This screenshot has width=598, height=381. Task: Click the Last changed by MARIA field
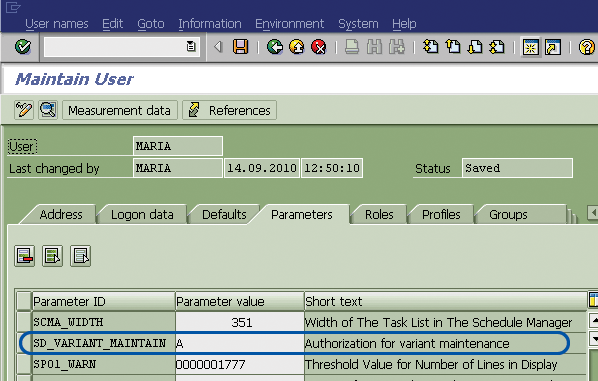(x=178, y=168)
